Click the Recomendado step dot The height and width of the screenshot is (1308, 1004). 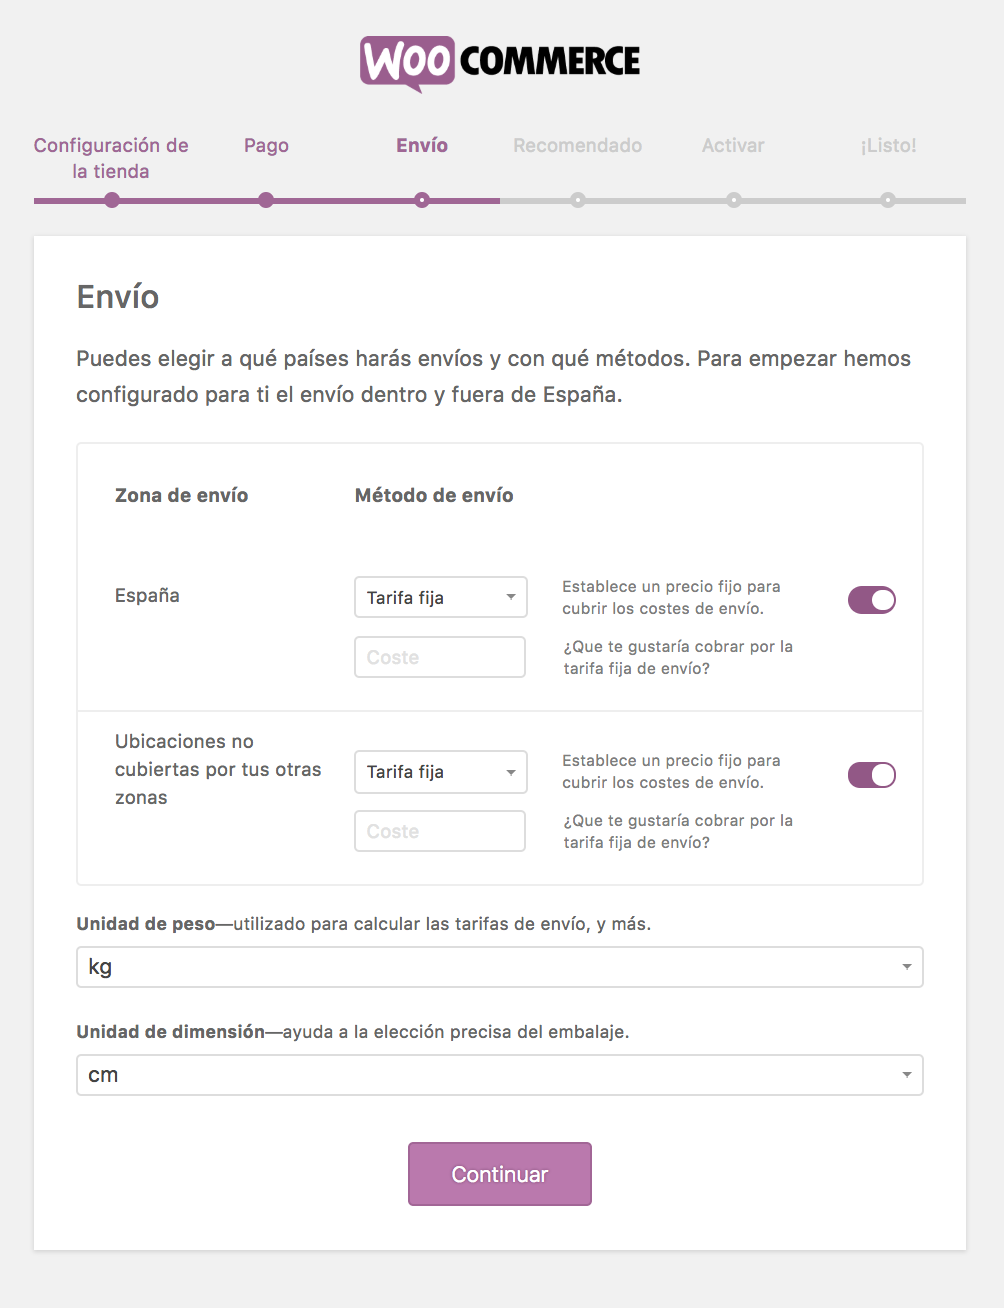point(578,200)
